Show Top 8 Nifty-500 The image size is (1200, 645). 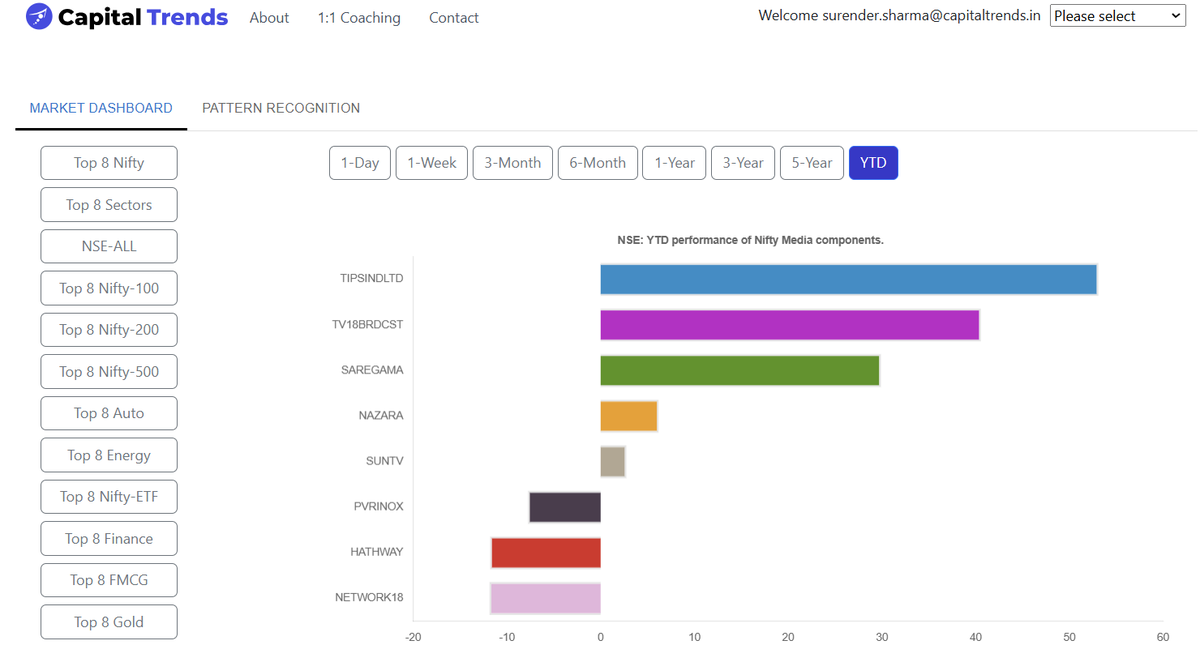pyautogui.click(x=109, y=372)
